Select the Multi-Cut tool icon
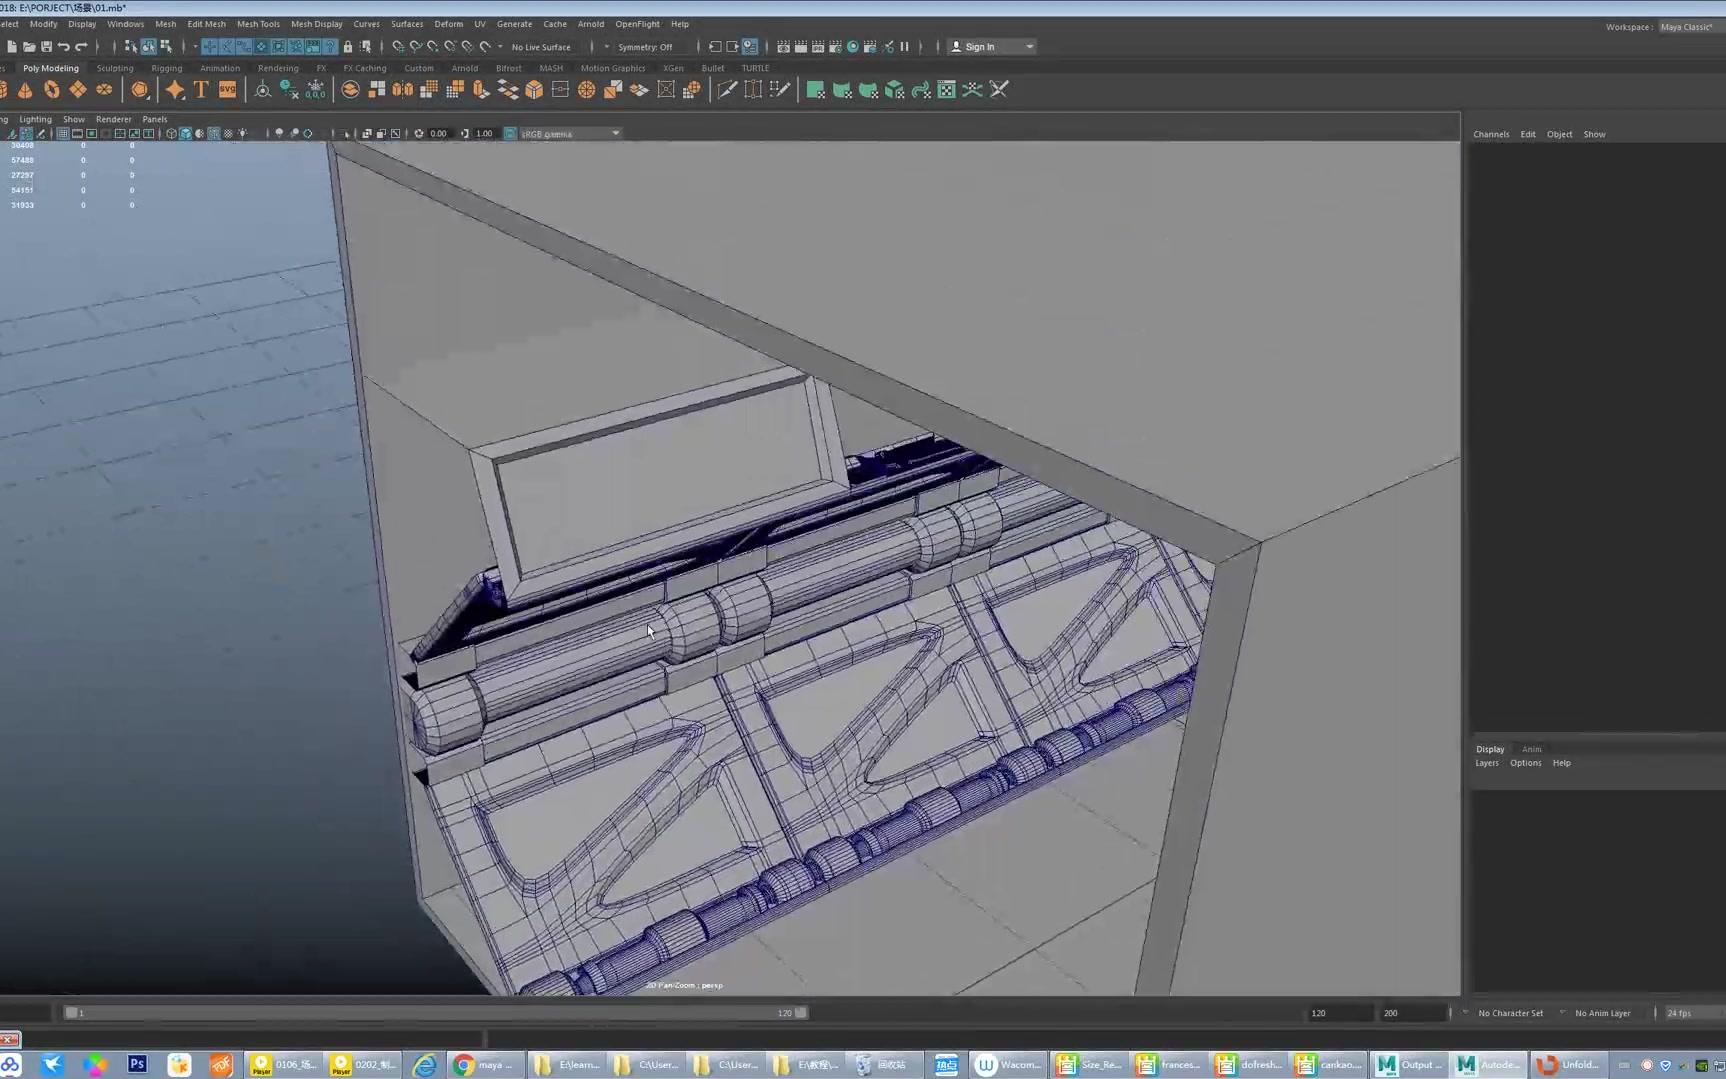Screen dimensions: 1726x1079 [727, 89]
